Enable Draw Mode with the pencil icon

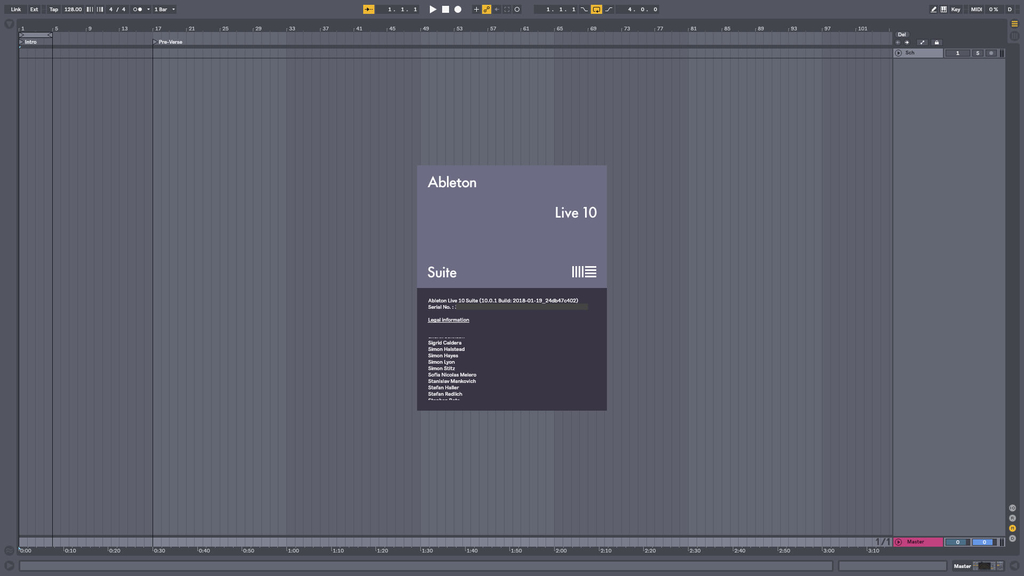[x=933, y=8]
